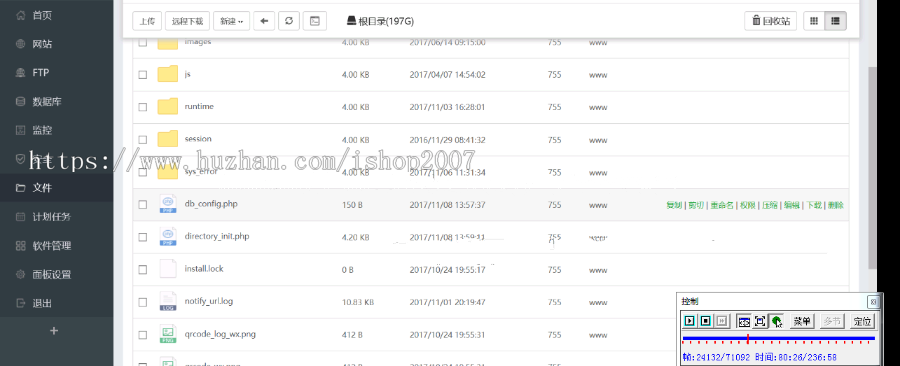Screen dimensions: 900x366
Task: Tick the checkbox for notify_url.log
Action: (x=143, y=302)
